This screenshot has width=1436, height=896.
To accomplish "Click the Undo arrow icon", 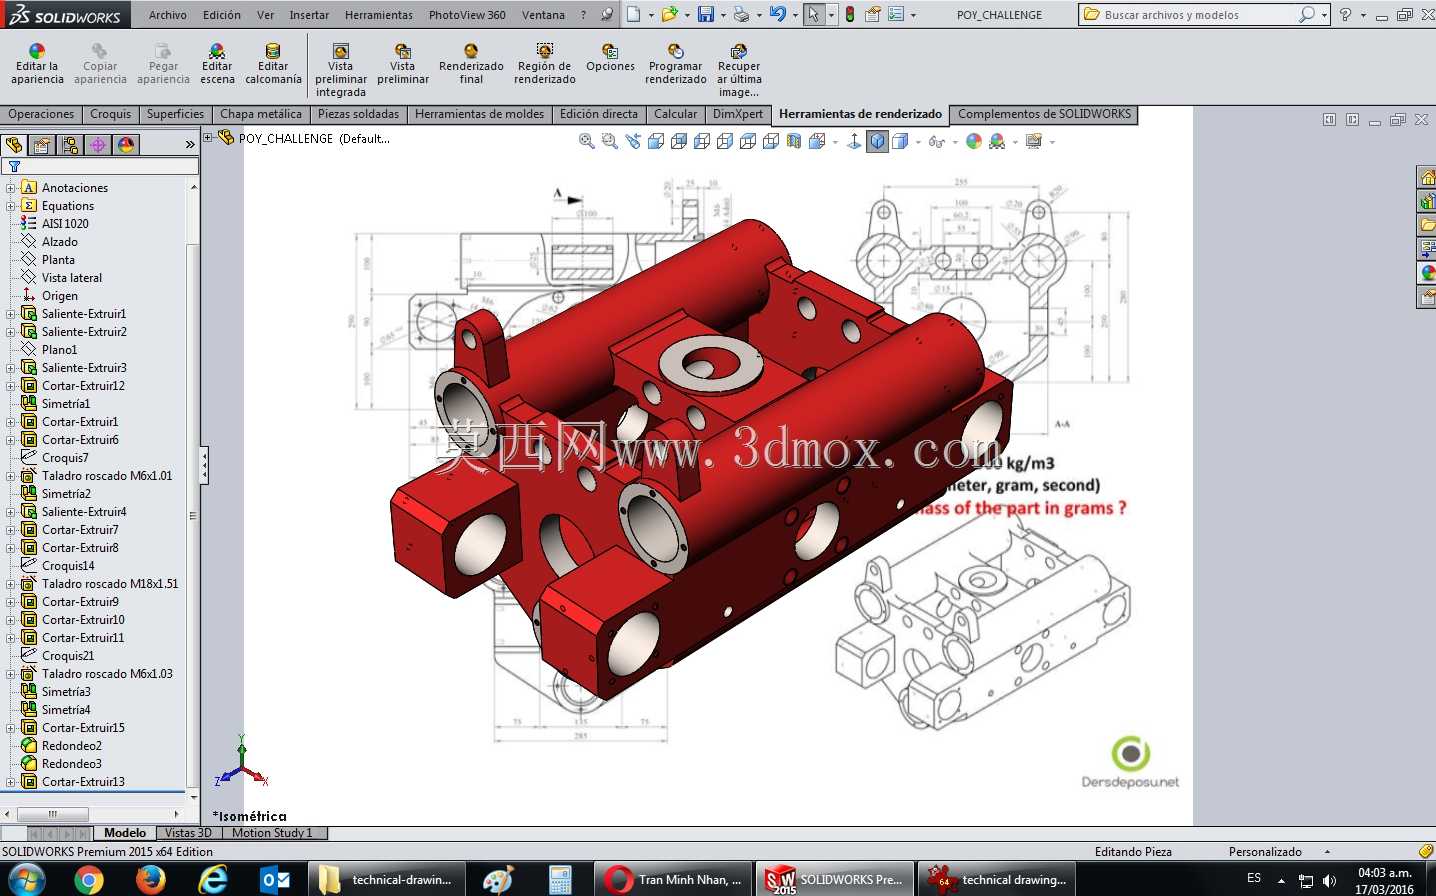I will [777, 15].
